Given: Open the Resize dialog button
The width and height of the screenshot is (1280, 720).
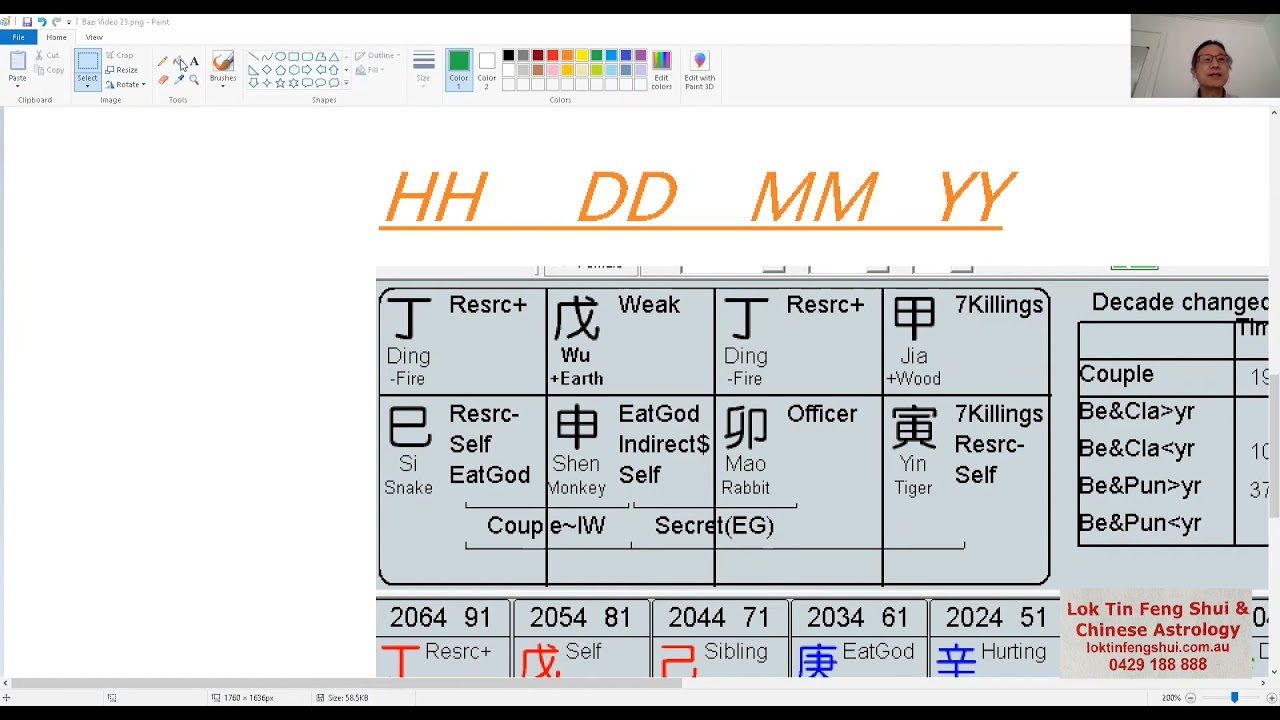Looking at the screenshot, I should (122, 70).
